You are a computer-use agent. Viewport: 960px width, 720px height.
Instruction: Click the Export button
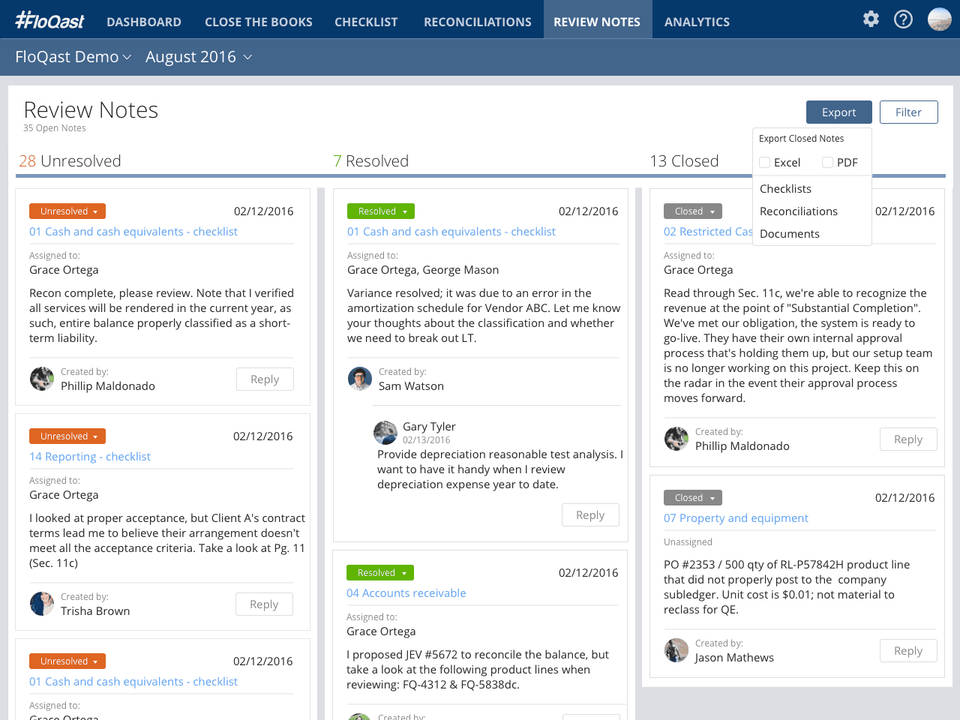pos(839,112)
